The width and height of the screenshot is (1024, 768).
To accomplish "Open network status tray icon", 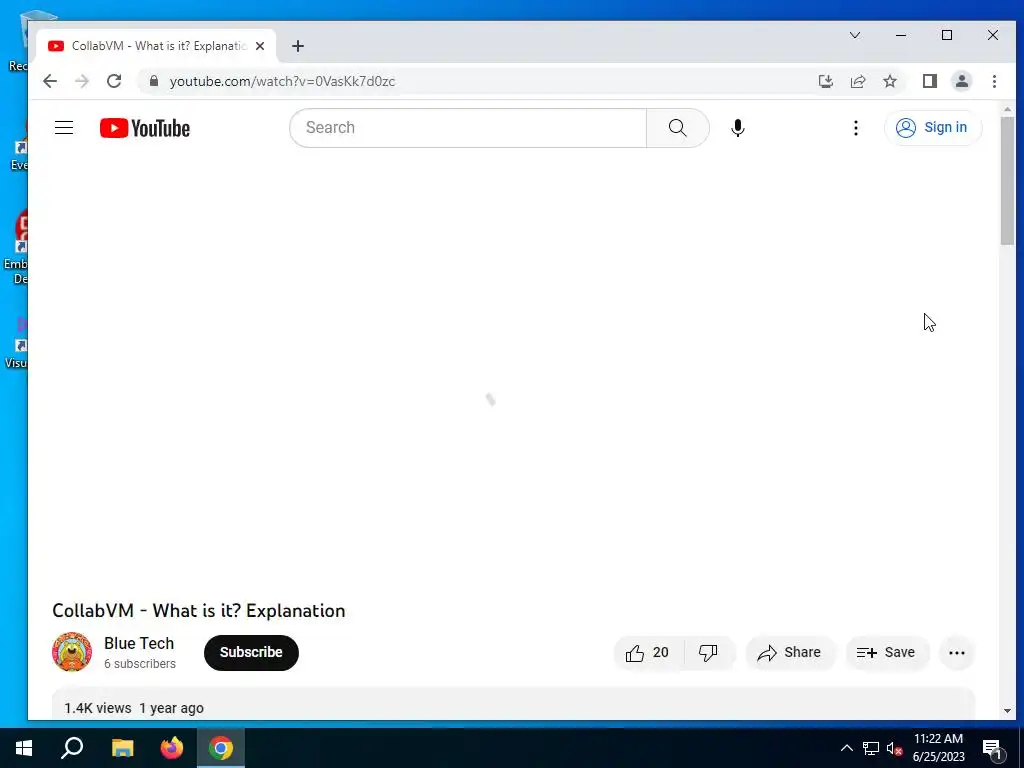I will pyautogui.click(x=871, y=748).
